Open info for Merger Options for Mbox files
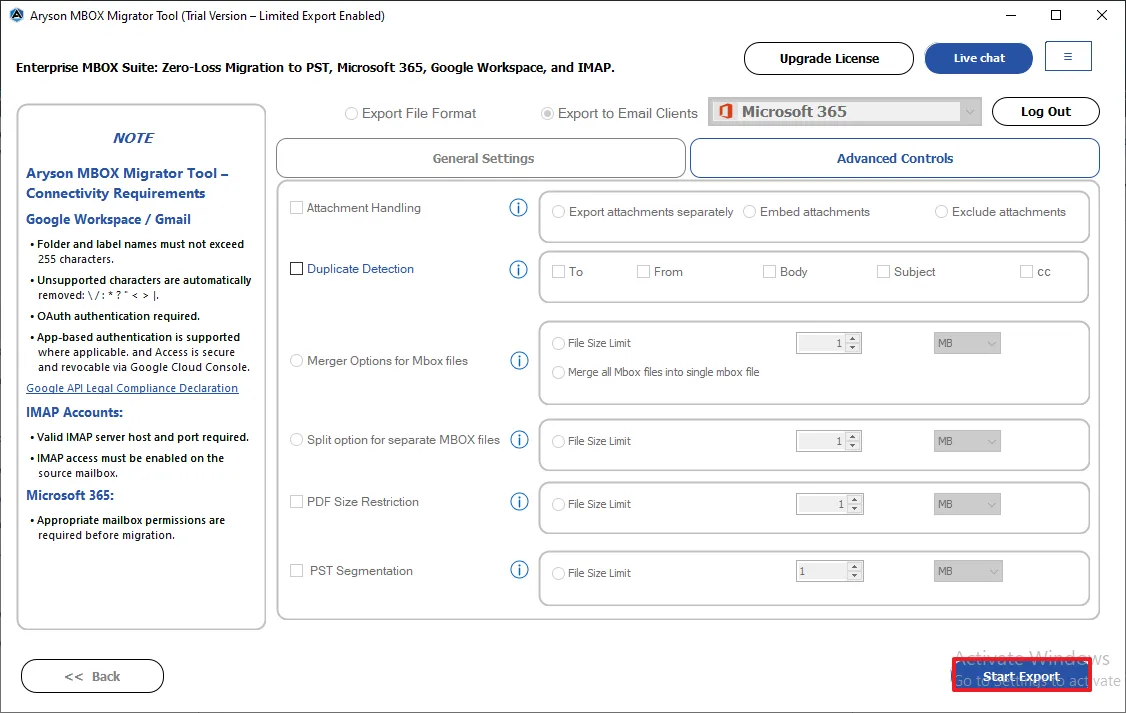Viewport: 1126px width, 713px height. [519, 360]
